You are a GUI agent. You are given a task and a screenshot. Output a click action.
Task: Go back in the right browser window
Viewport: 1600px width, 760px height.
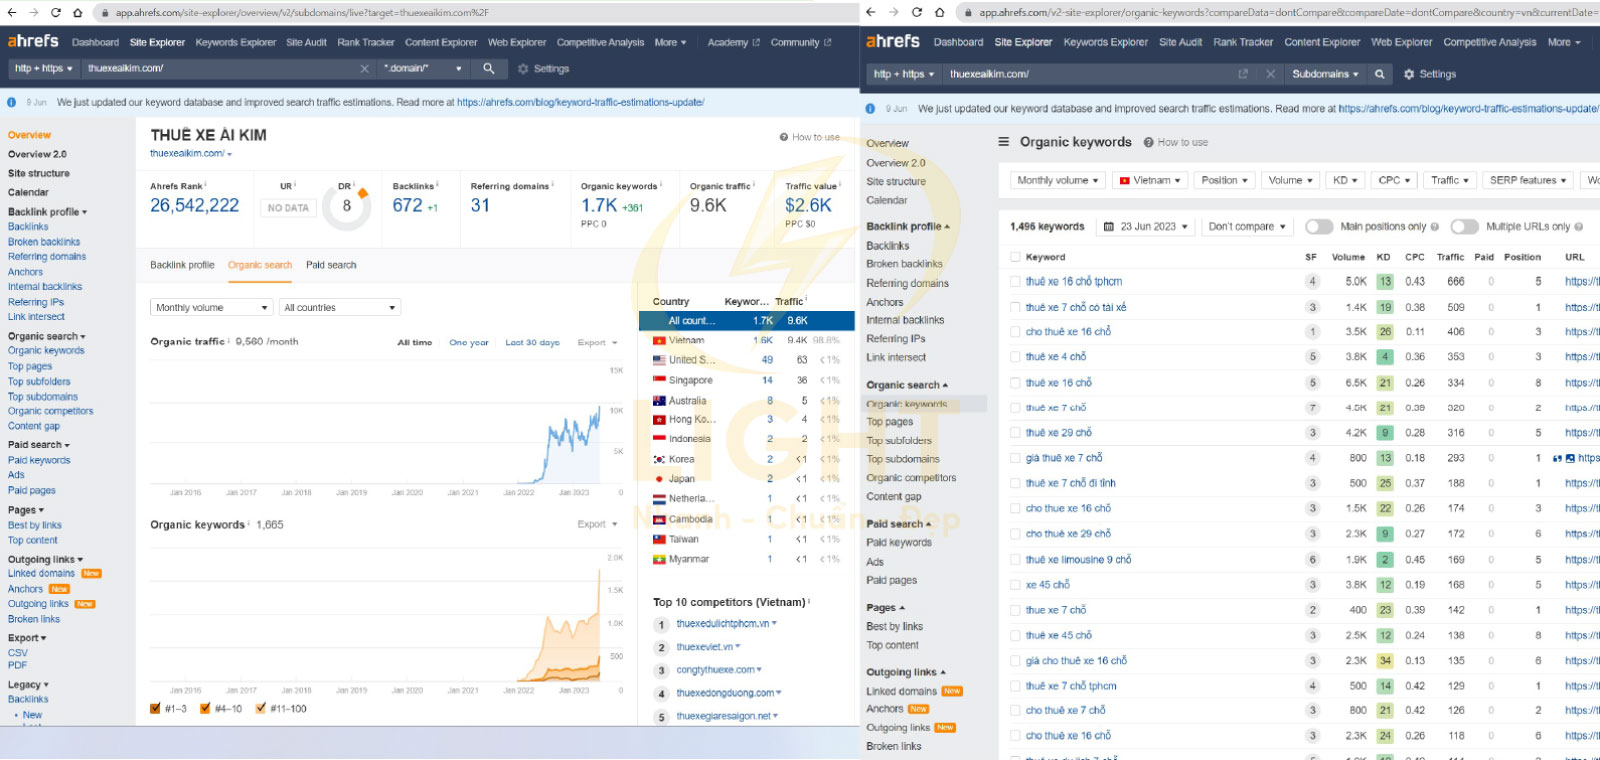[870, 12]
